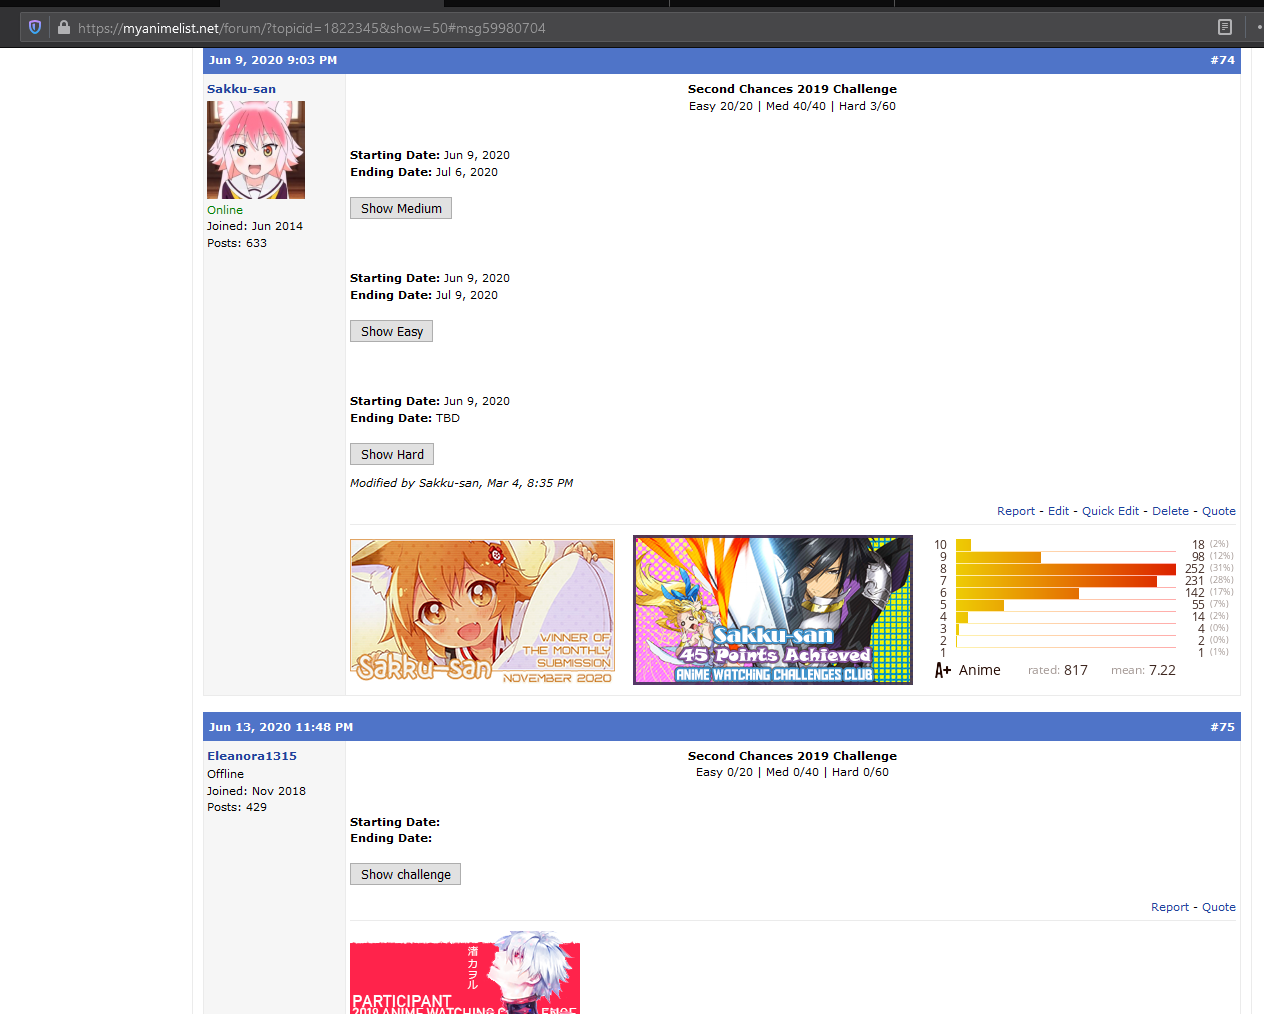Click 'rated: 817' in stats signature
Screen dimensions: 1264x1014
point(1058,670)
